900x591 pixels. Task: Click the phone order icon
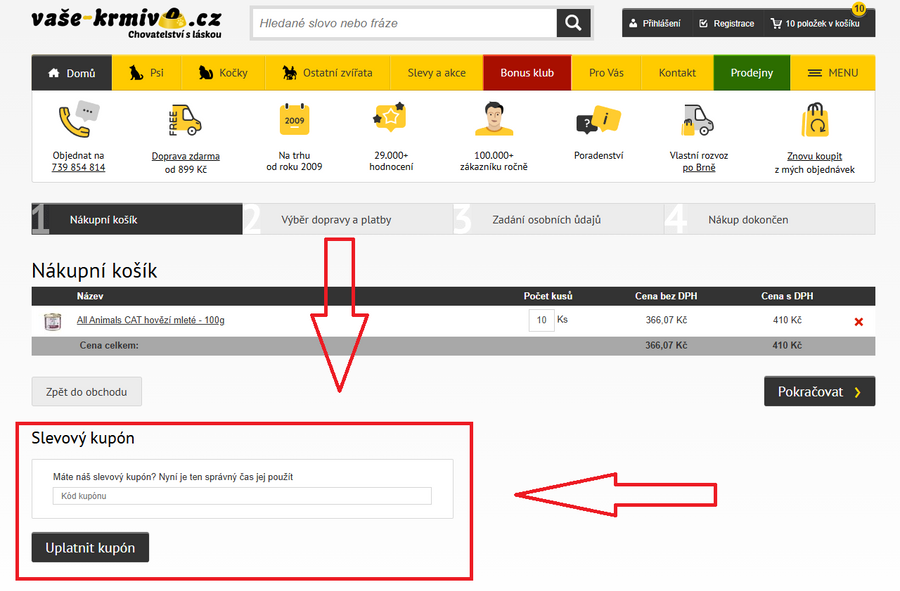point(78,120)
